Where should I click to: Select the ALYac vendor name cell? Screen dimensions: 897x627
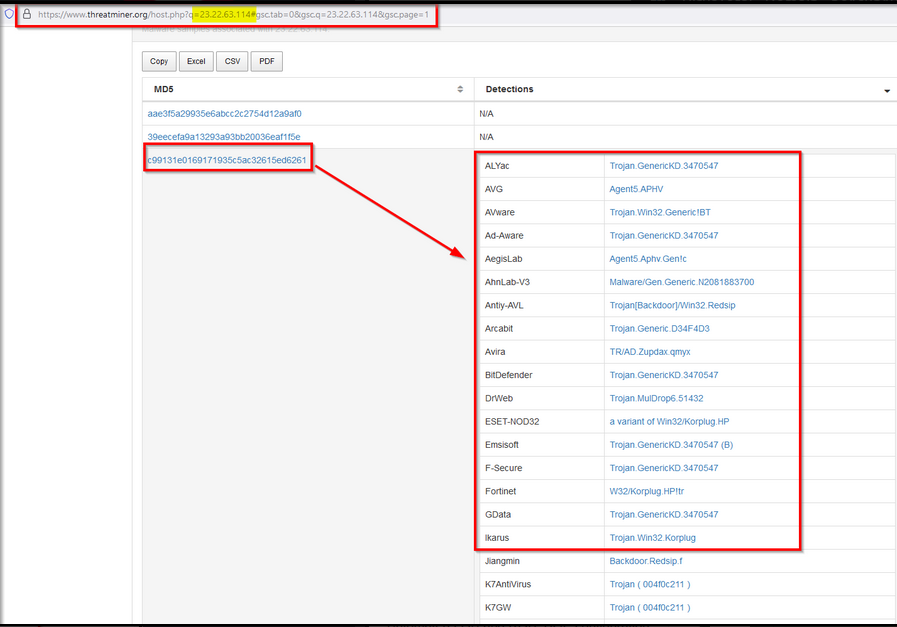[x=542, y=166]
